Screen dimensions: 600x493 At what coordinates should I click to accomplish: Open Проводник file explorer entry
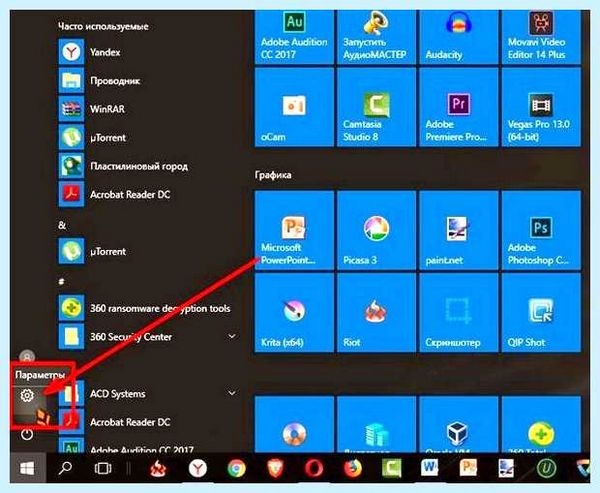tap(149, 80)
